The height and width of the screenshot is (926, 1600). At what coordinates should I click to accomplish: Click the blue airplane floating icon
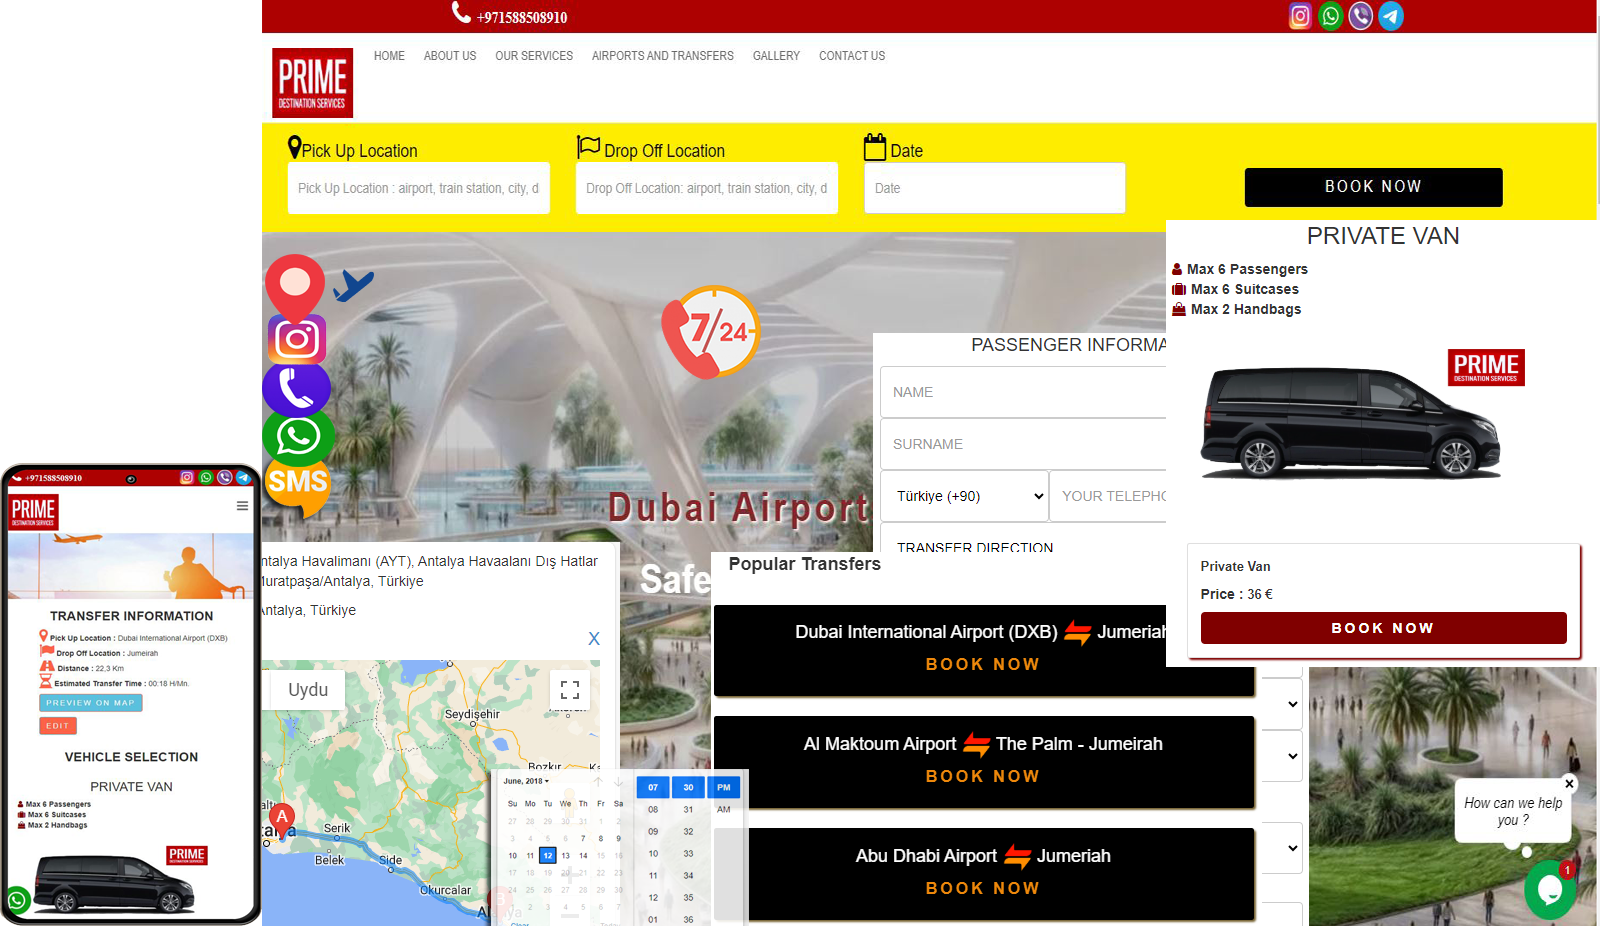(x=353, y=285)
